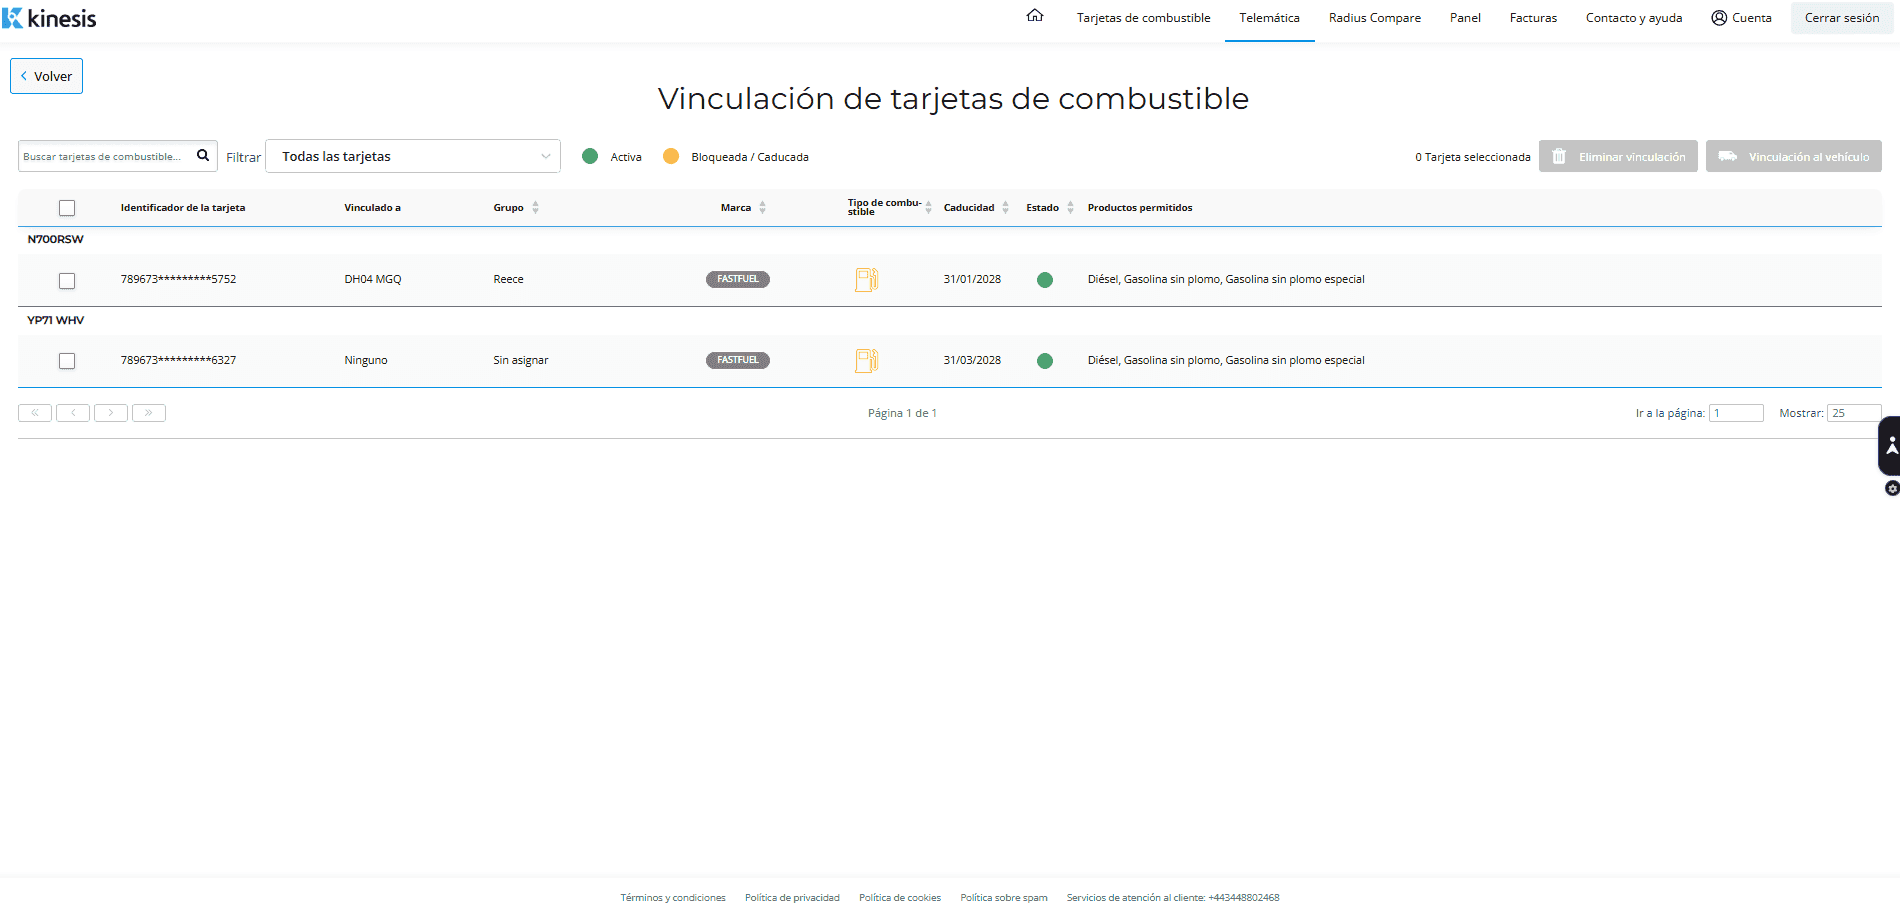This screenshot has width=1900, height=913.
Task: Go to the last page of results
Action: 149,413
